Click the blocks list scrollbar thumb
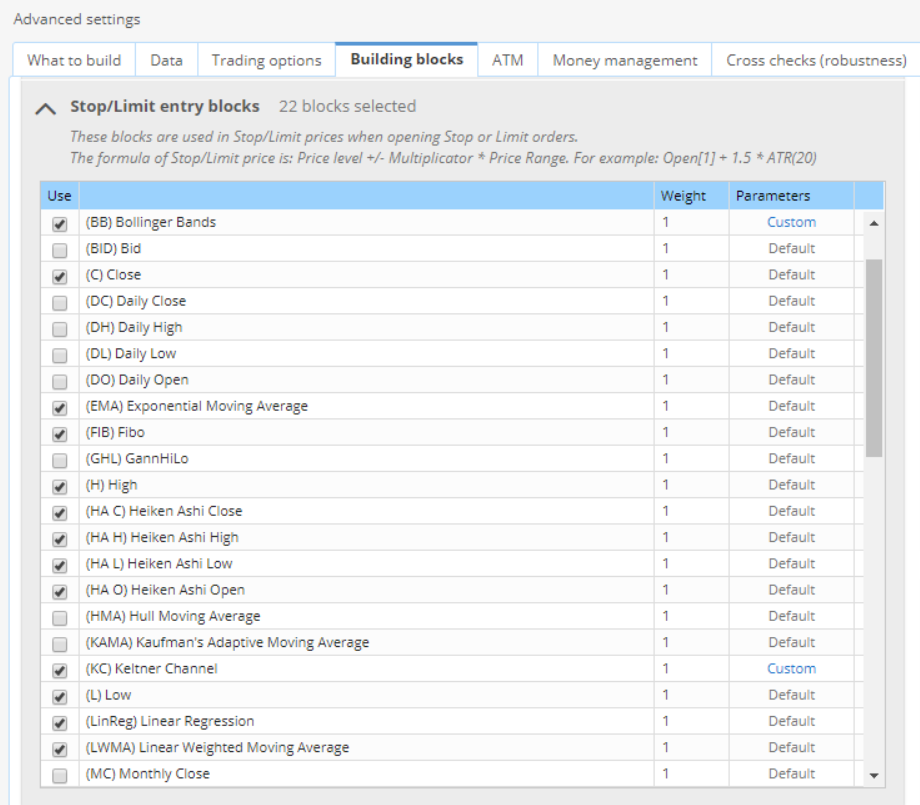The width and height of the screenshot is (920, 805). click(x=874, y=358)
